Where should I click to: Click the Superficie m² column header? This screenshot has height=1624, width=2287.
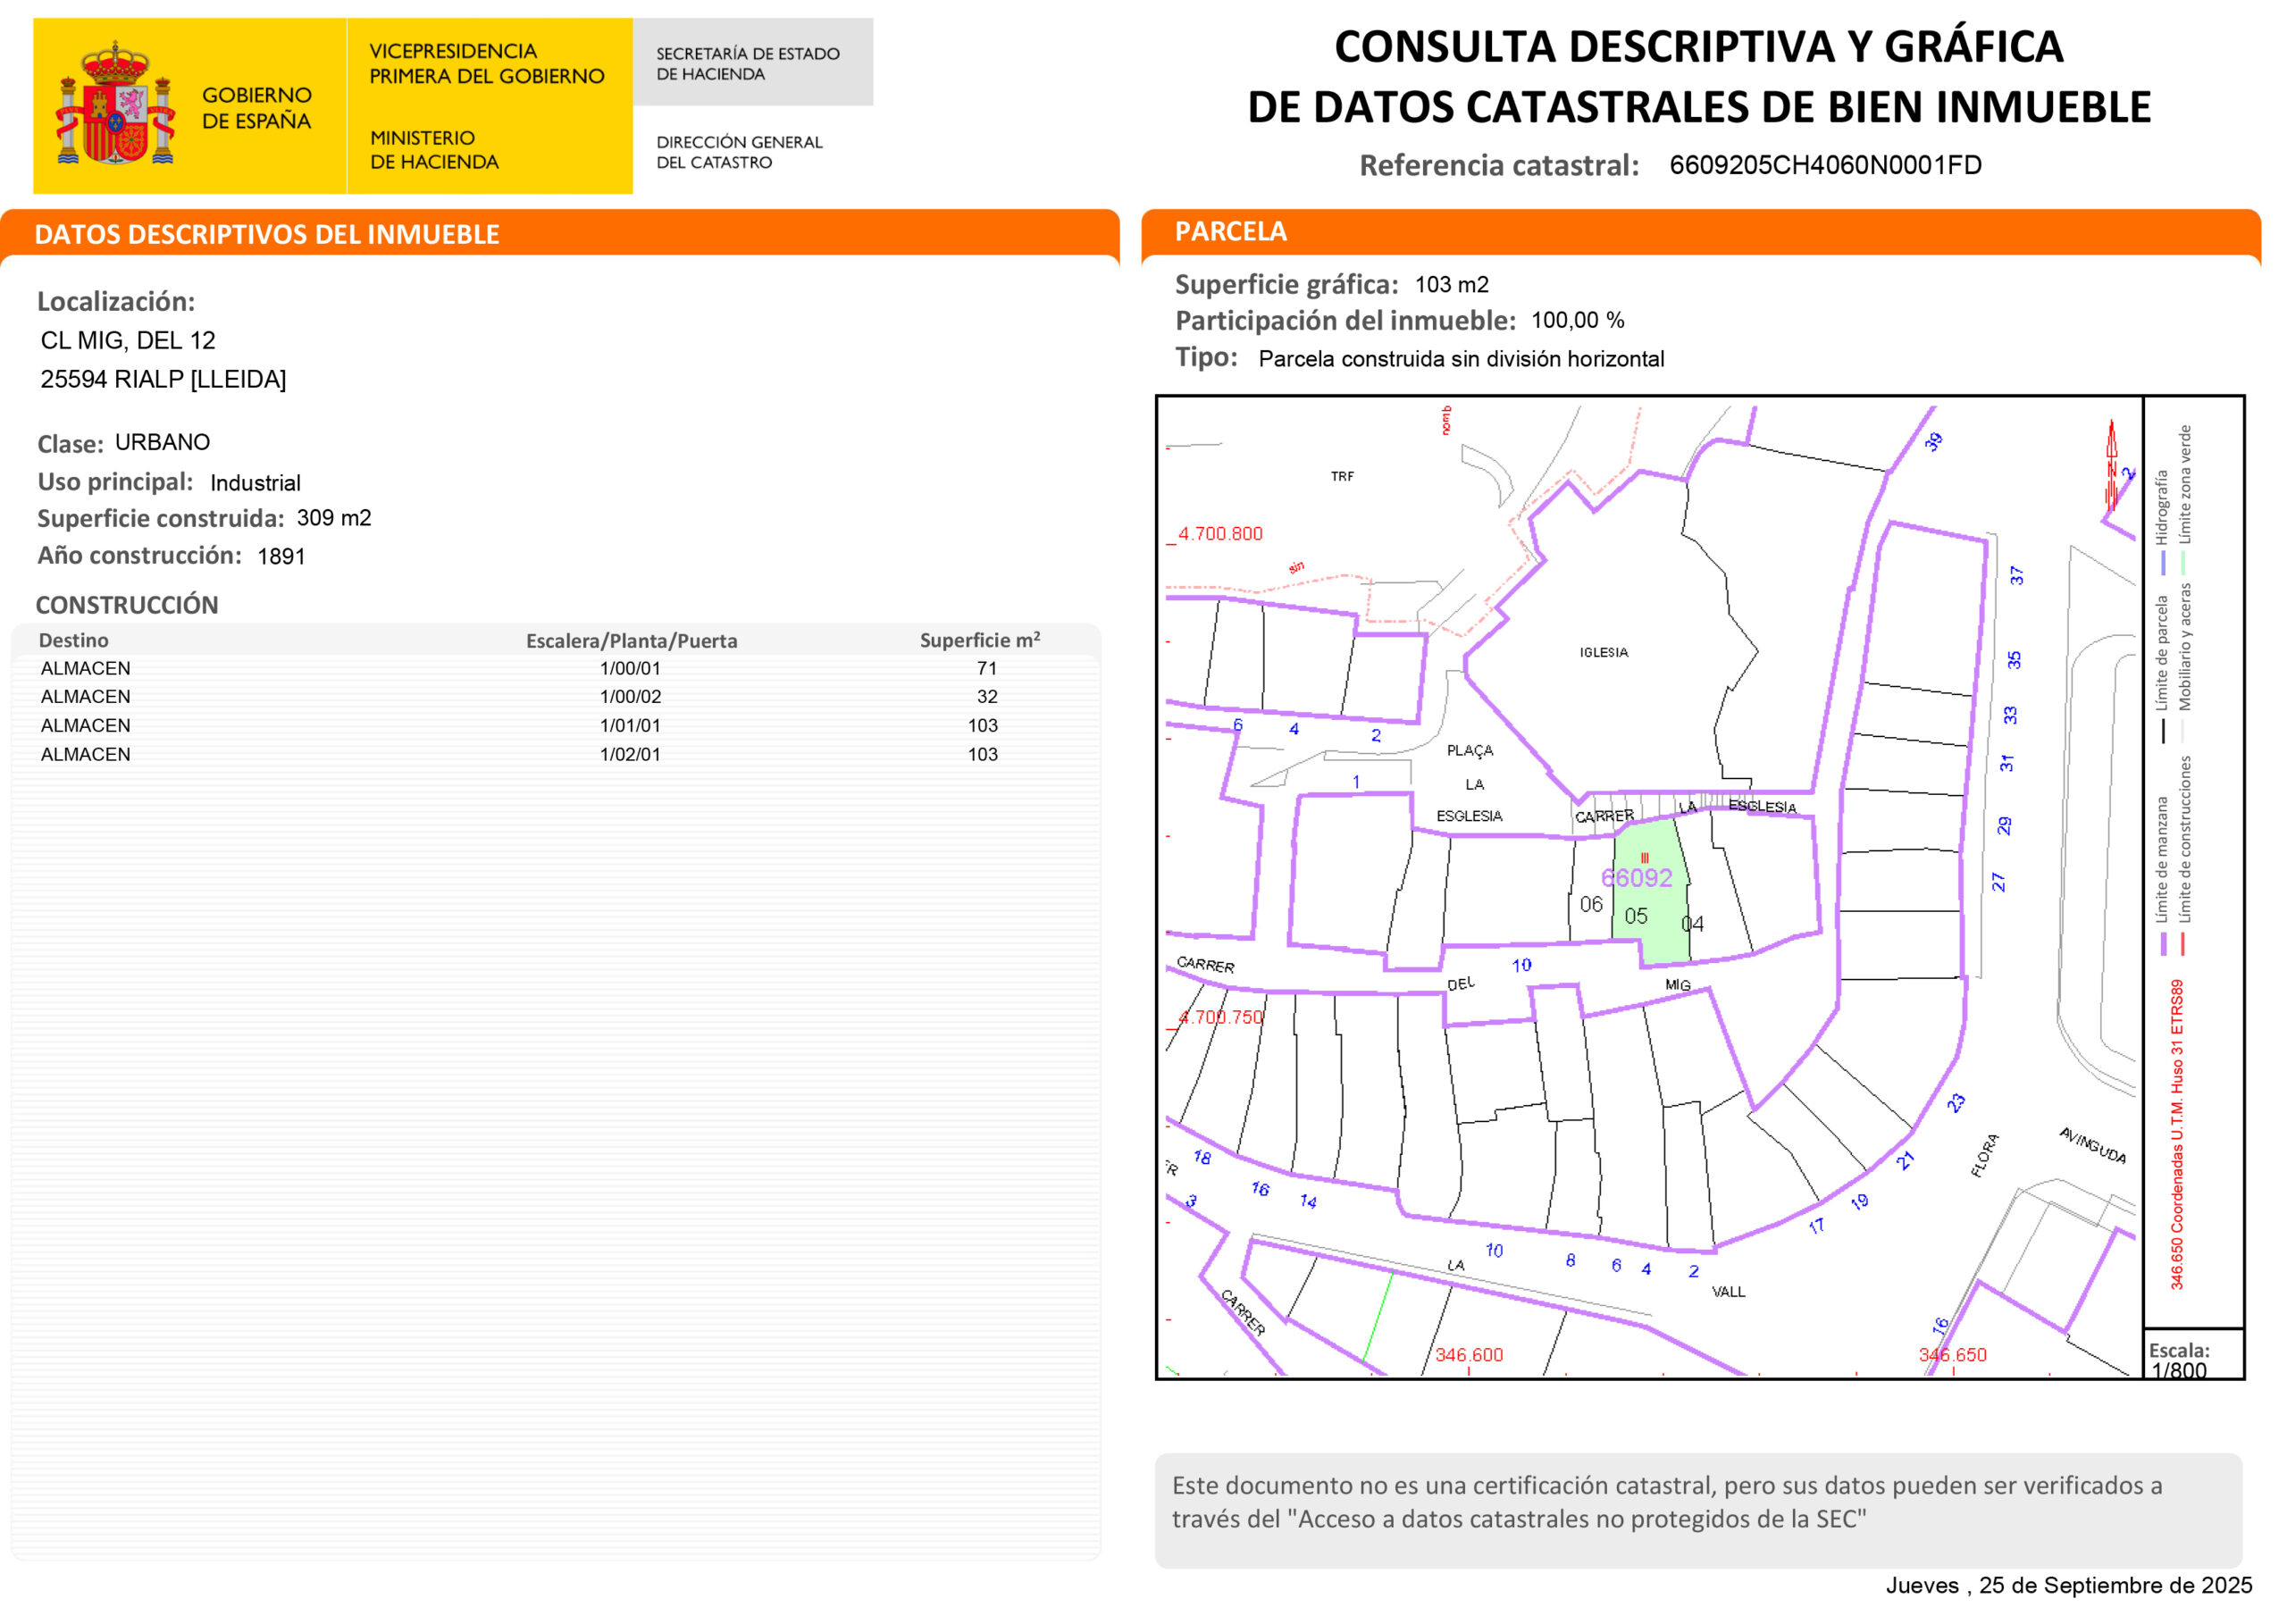click(x=979, y=640)
